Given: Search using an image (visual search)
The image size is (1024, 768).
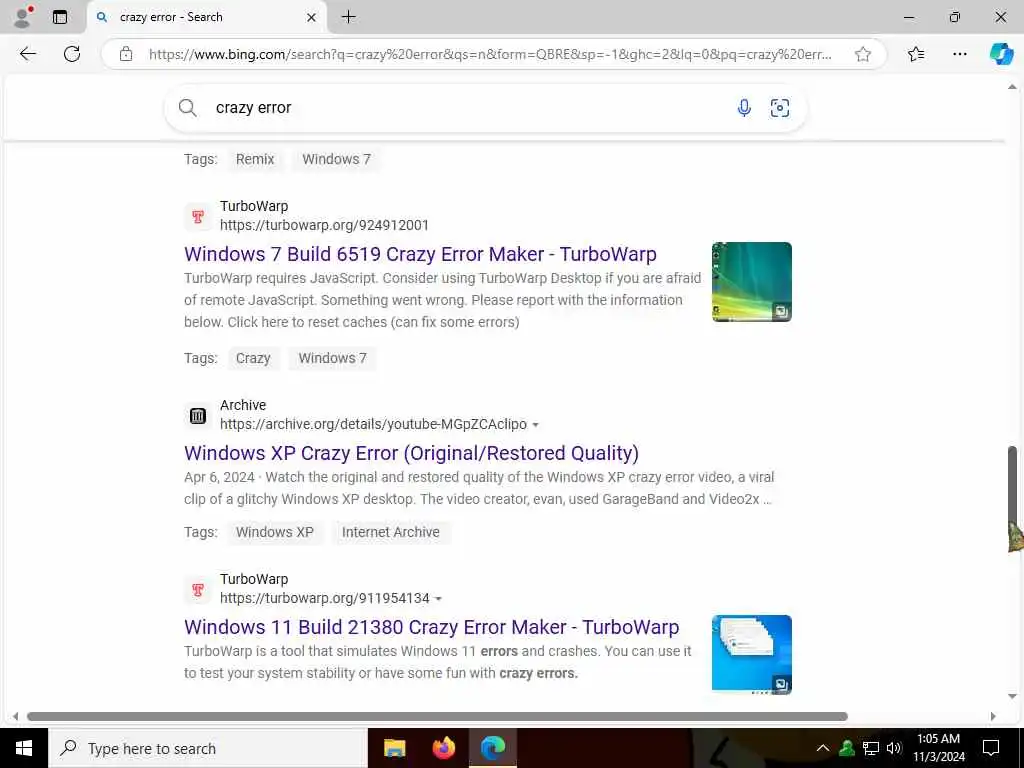Looking at the screenshot, I should (780, 108).
